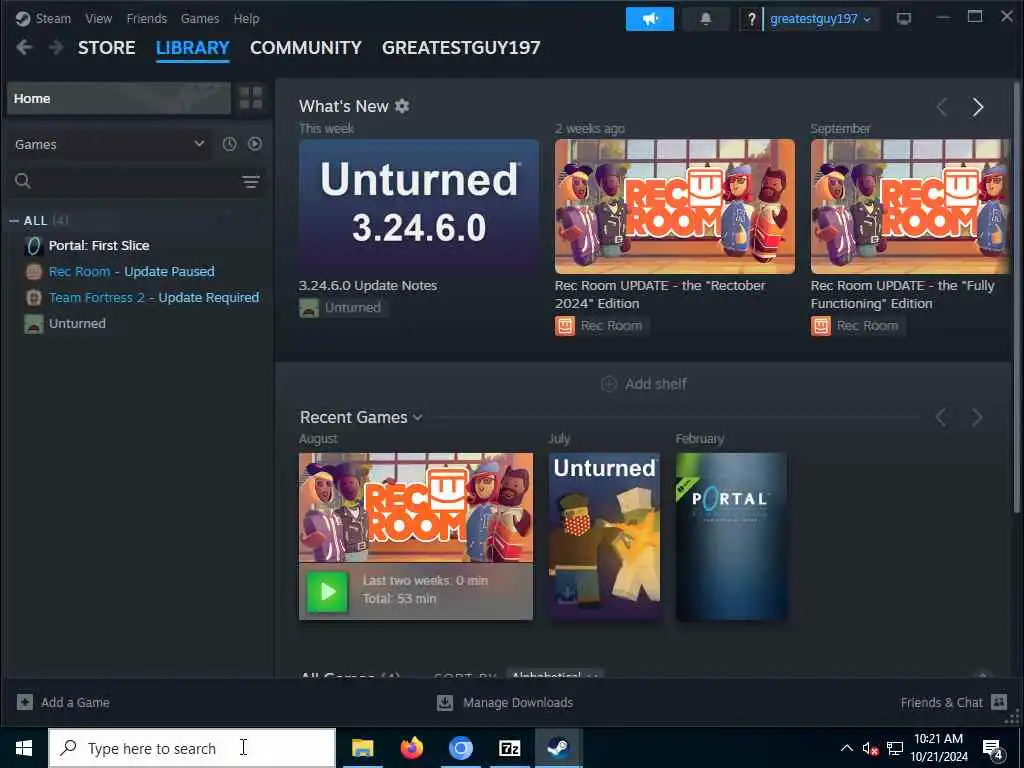Screen dimensions: 1024x768
Task: Select Rec Room - Update Paused entry
Action: click(131, 272)
